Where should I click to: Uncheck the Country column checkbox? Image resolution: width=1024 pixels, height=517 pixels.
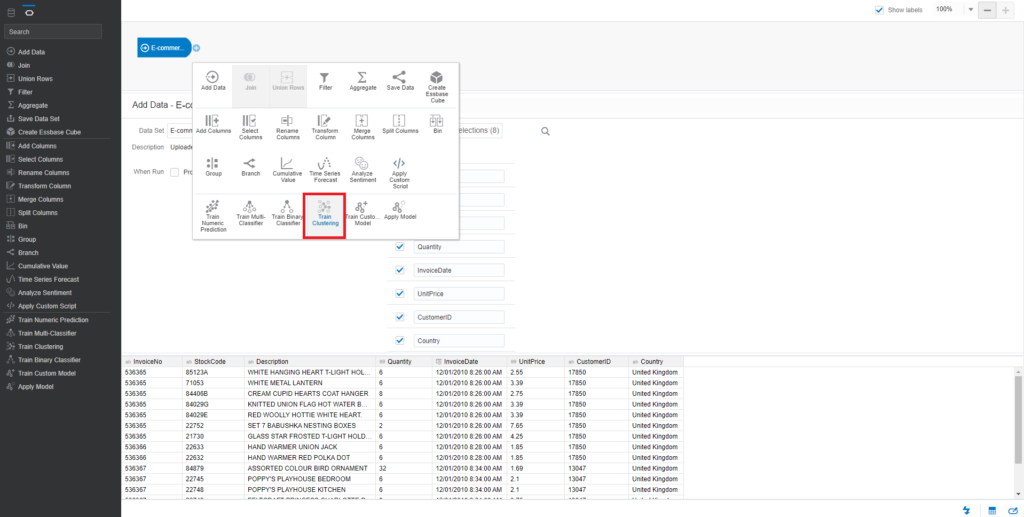(400, 341)
